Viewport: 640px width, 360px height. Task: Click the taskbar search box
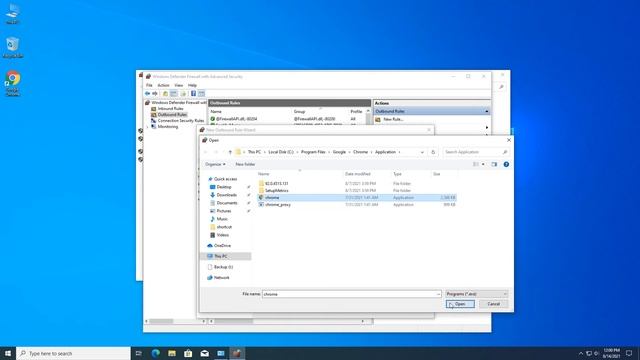pos(73,353)
